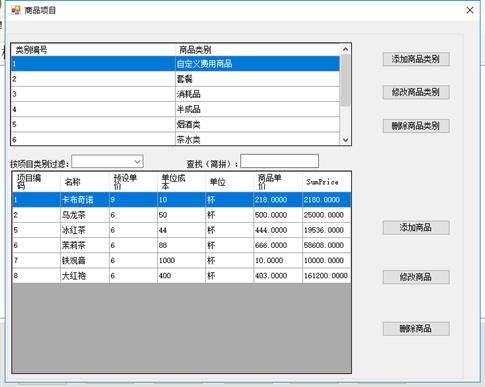485x387 pixels.
Task: Click the category list scroll down arrow
Action: (346, 140)
